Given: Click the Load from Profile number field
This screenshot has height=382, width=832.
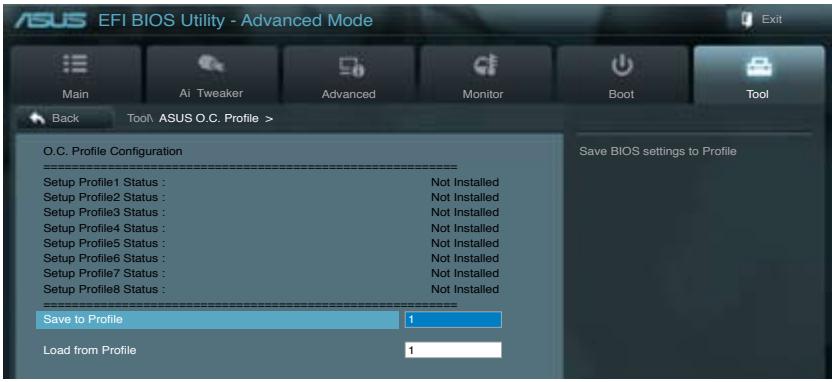Looking at the screenshot, I should click(453, 350).
